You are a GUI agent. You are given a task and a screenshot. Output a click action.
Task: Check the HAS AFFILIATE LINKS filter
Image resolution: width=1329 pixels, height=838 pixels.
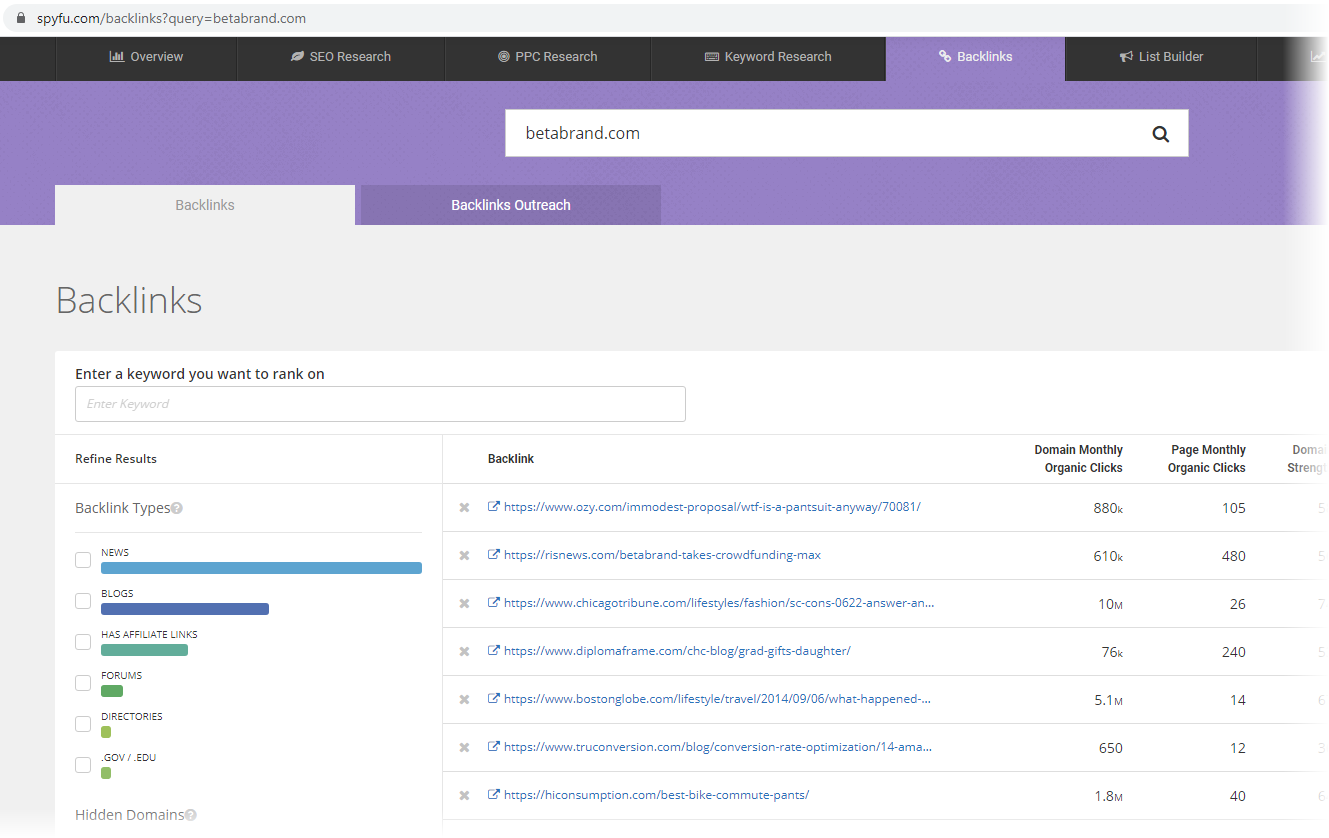83,642
